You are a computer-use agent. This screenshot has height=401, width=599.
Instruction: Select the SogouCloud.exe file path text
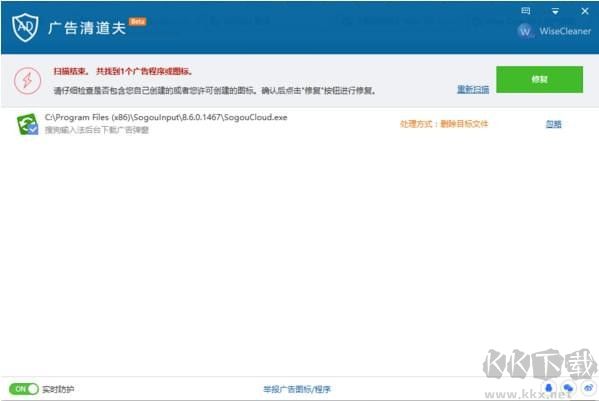(x=166, y=117)
